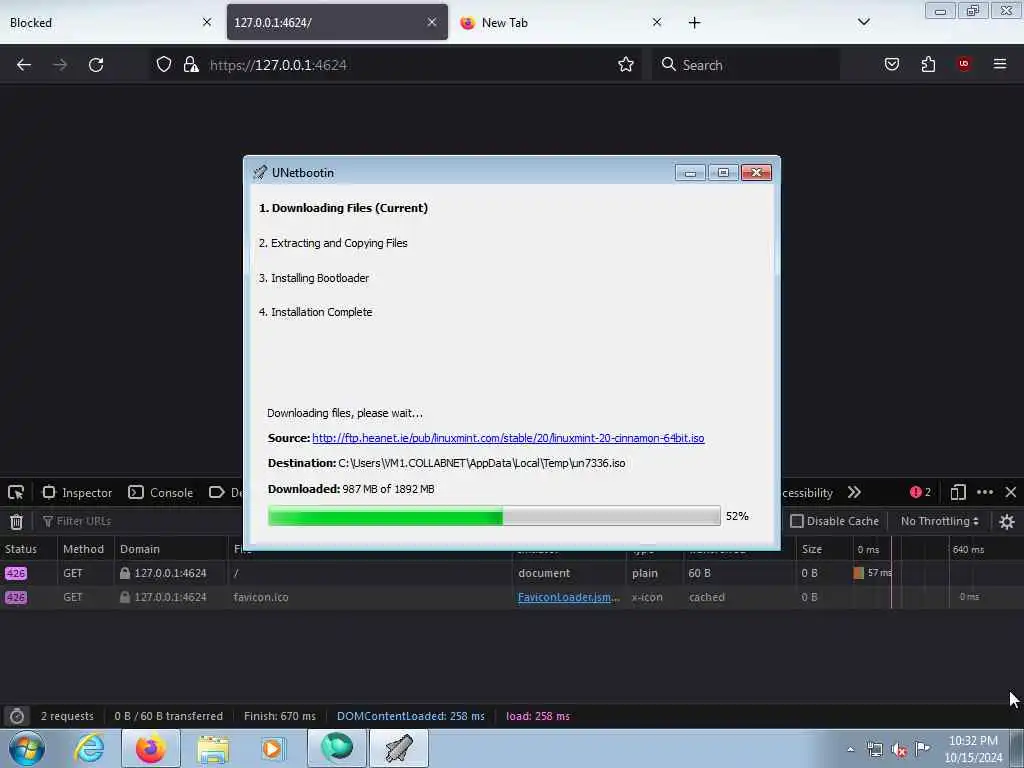Enable the Disable Cache checkbox
1024x768 pixels.
point(797,521)
